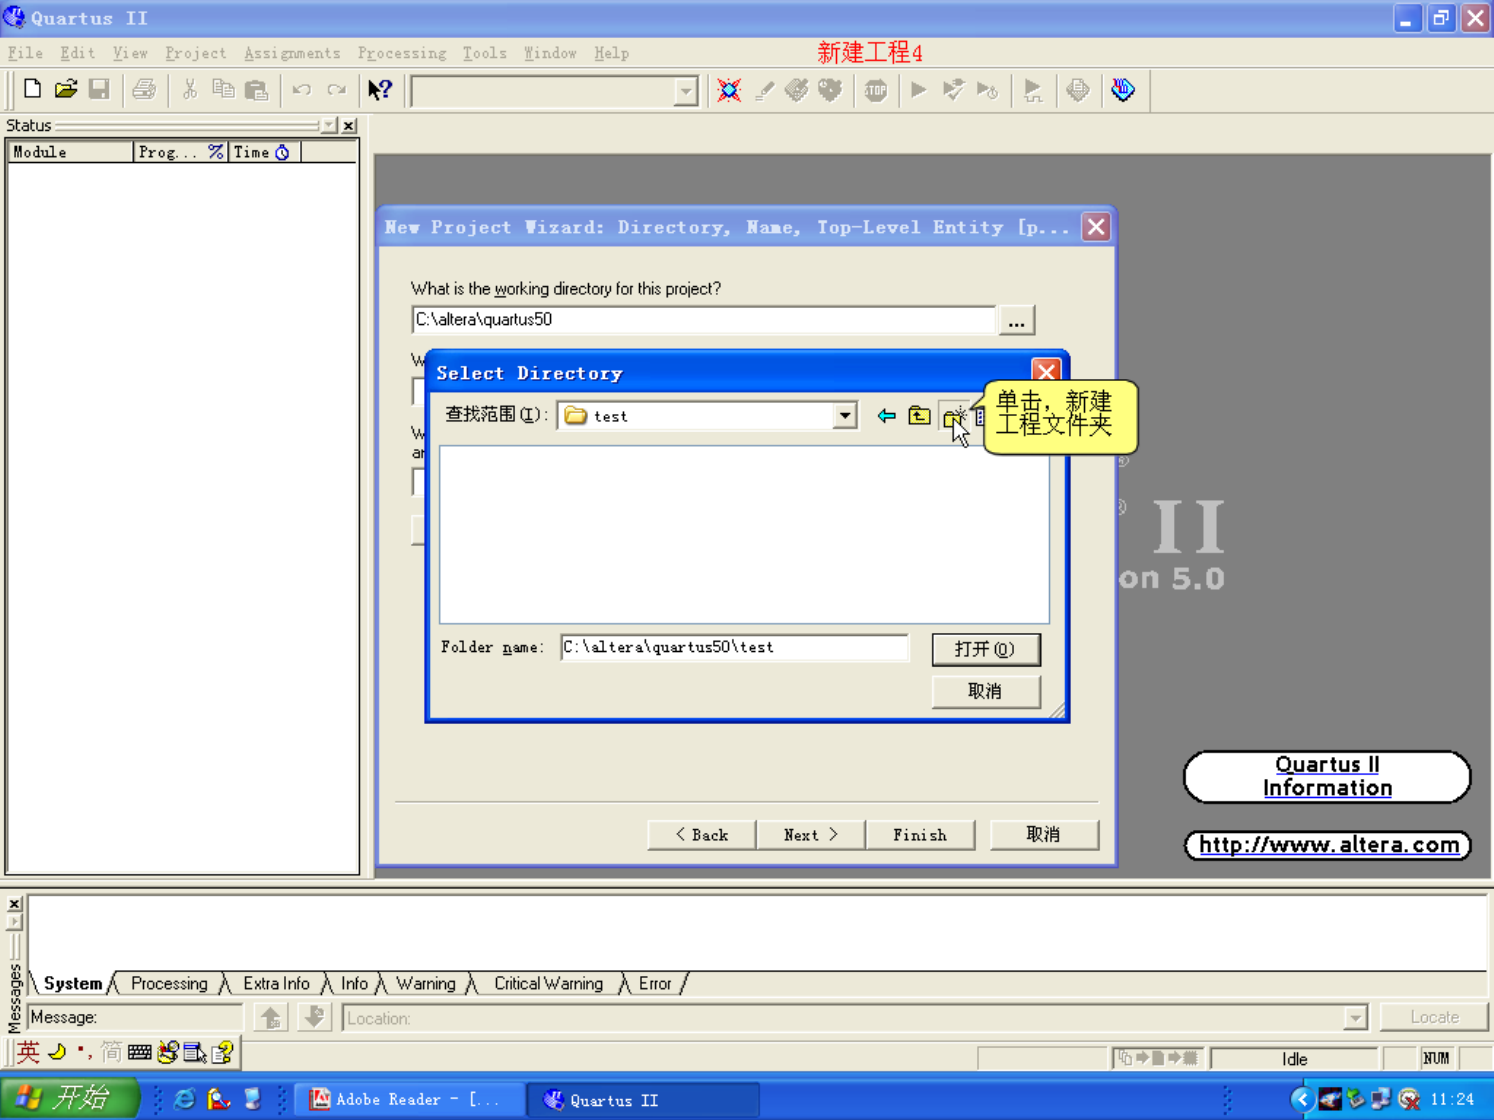Click the Start Timing Analysis icon
This screenshot has height=1120, width=1494.
click(x=987, y=90)
